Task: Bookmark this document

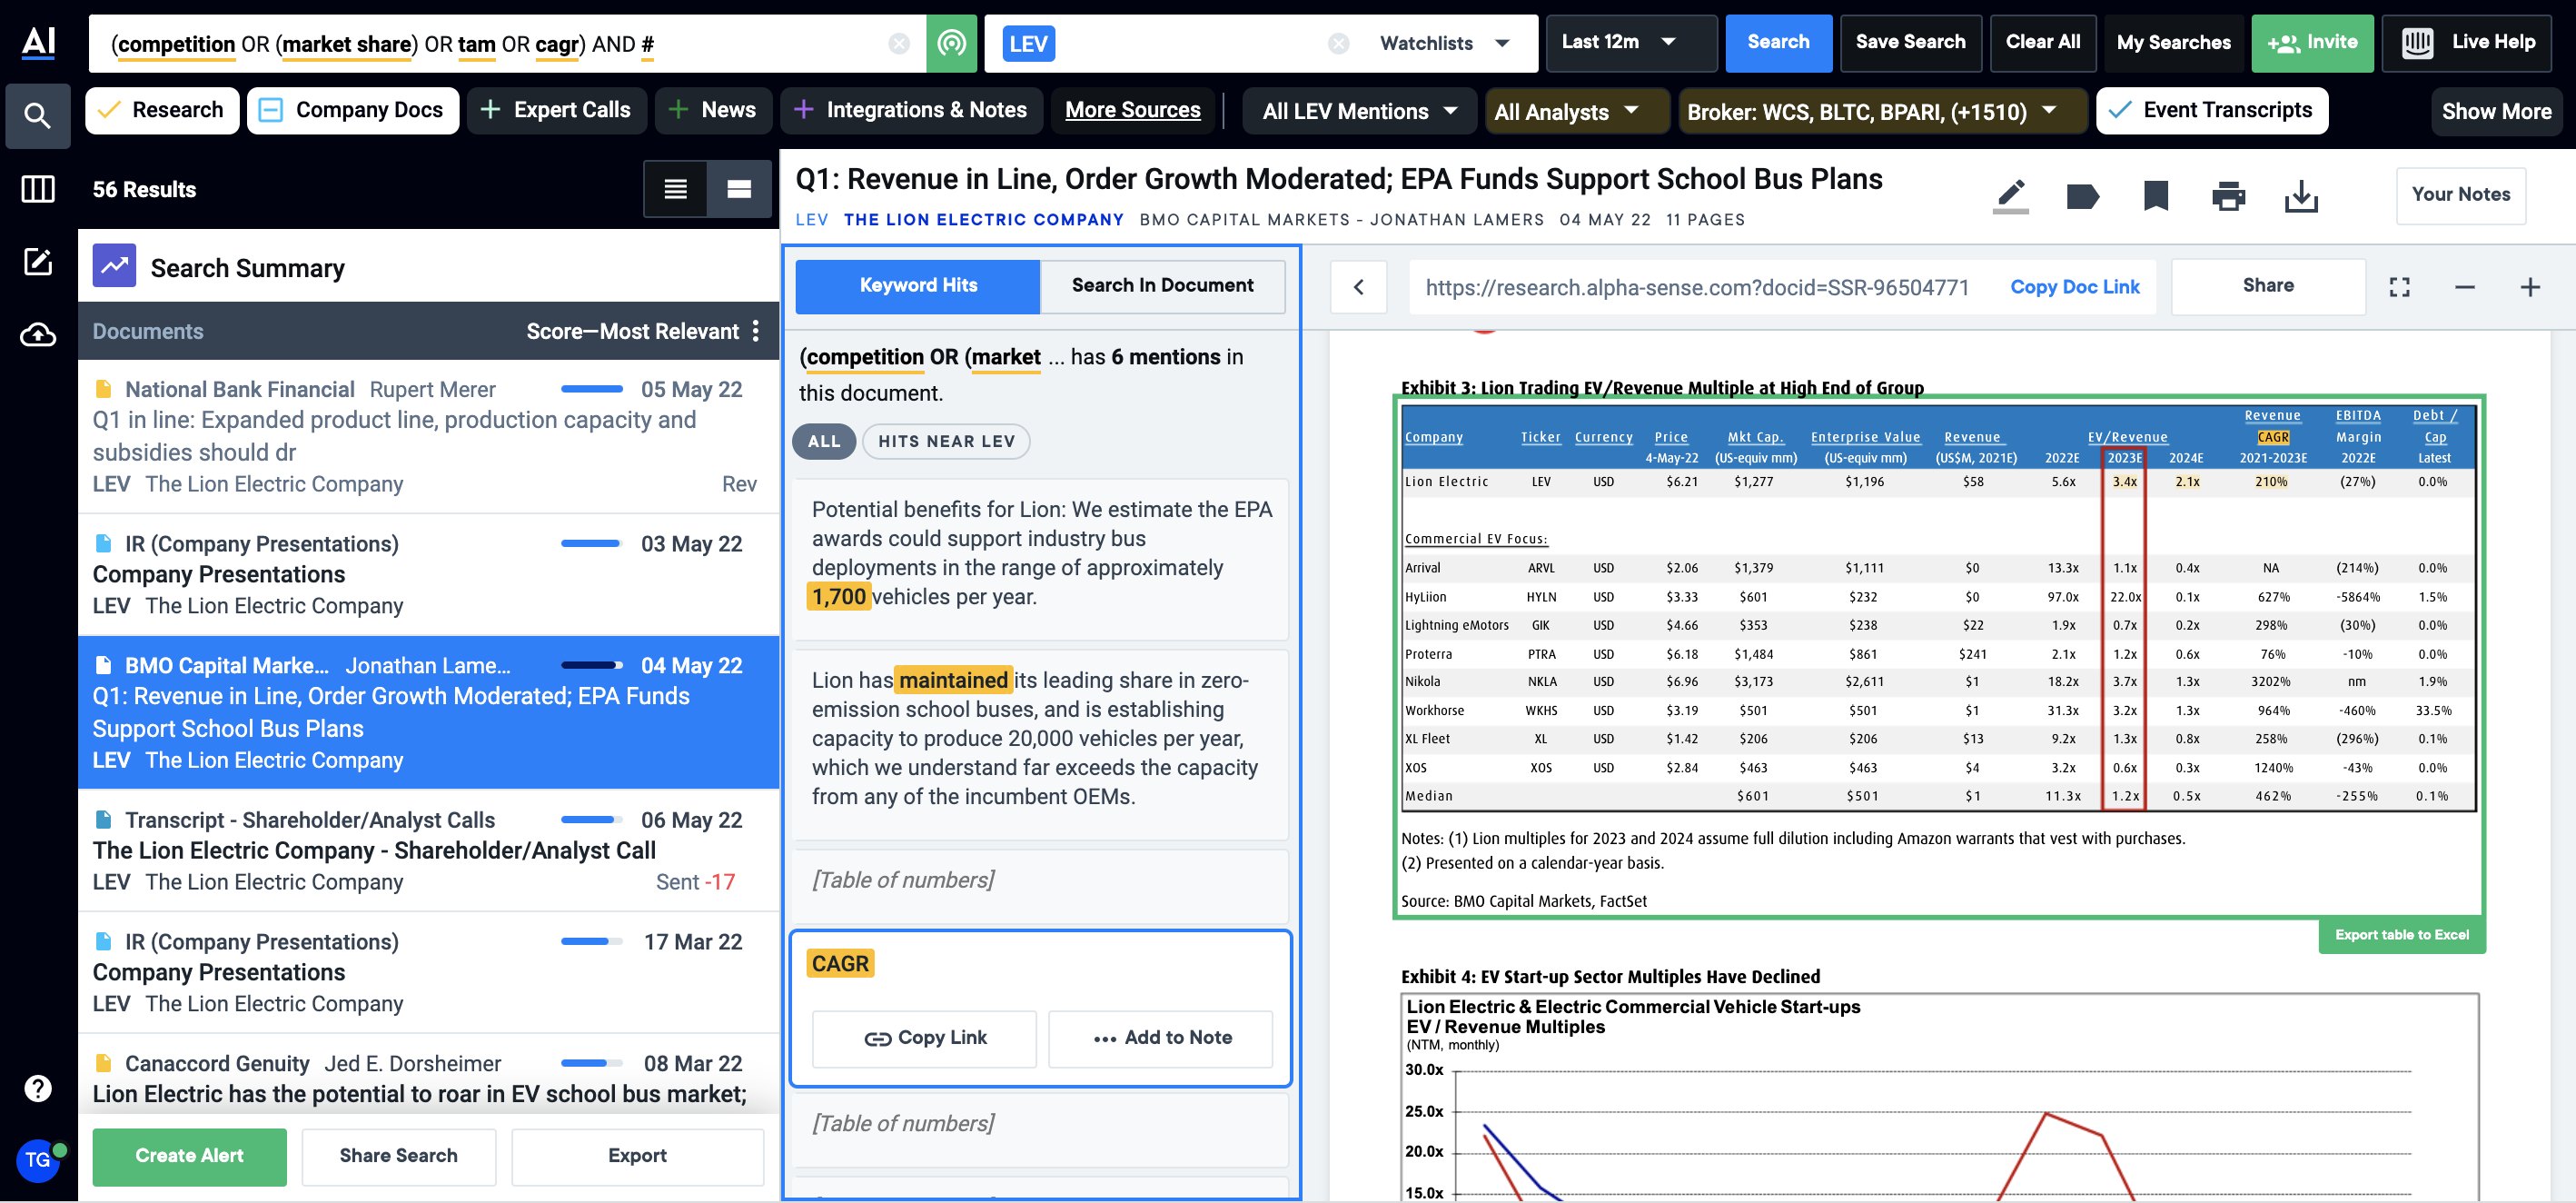Action: pyautogui.click(x=2156, y=196)
